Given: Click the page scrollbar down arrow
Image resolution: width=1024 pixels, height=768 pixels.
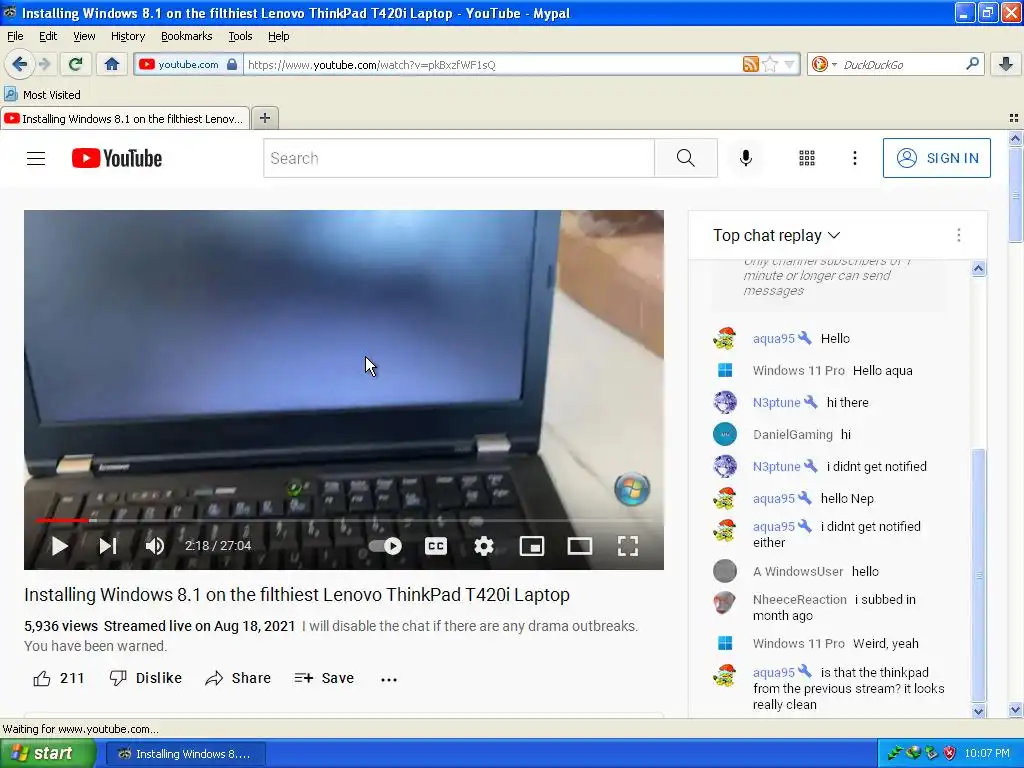Looking at the screenshot, I should coord(1015,710).
